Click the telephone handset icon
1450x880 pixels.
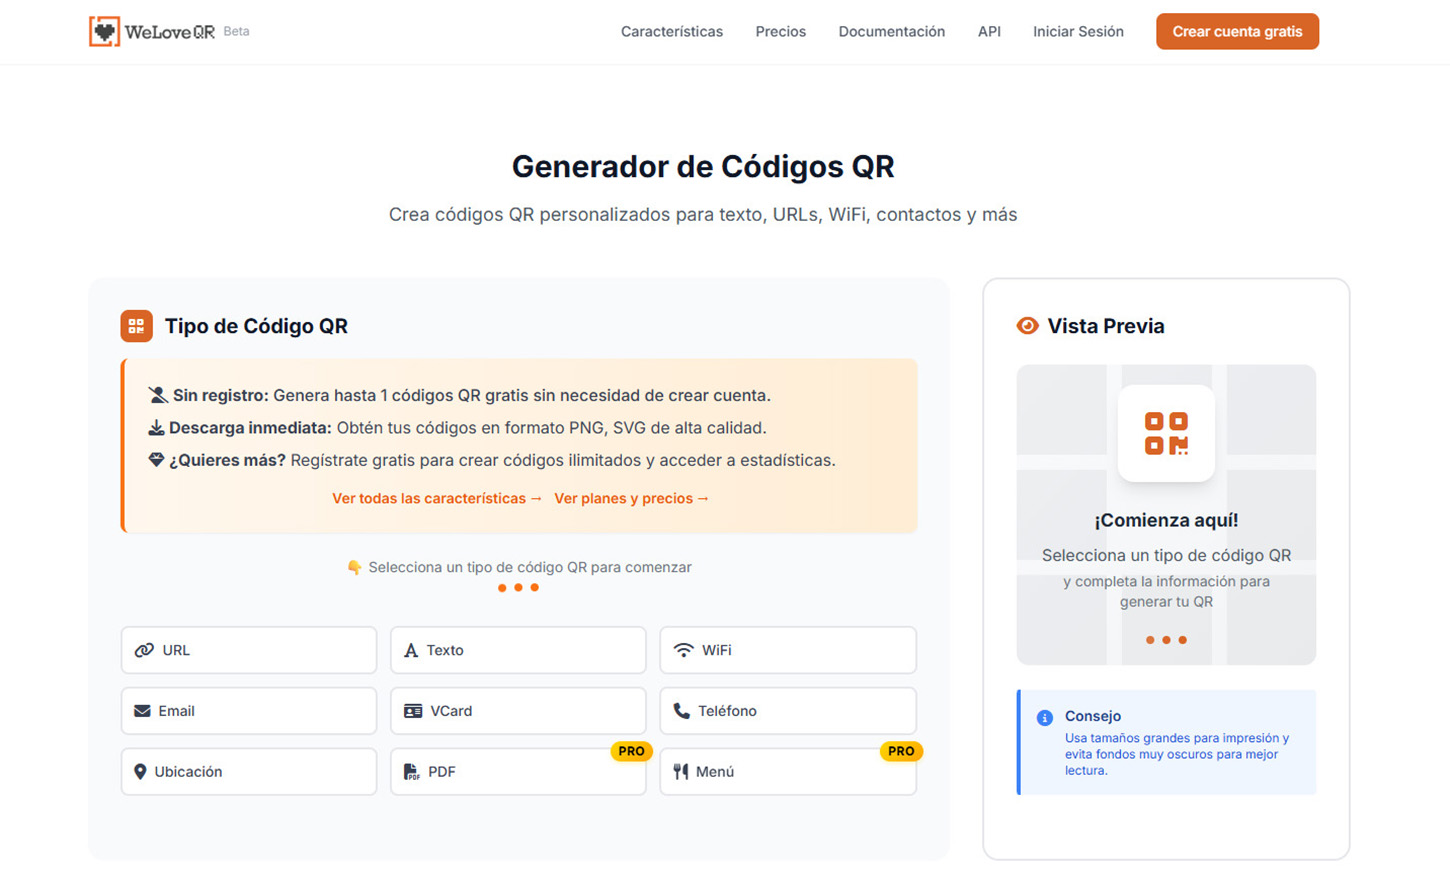pyautogui.click(x=682, y=711)
